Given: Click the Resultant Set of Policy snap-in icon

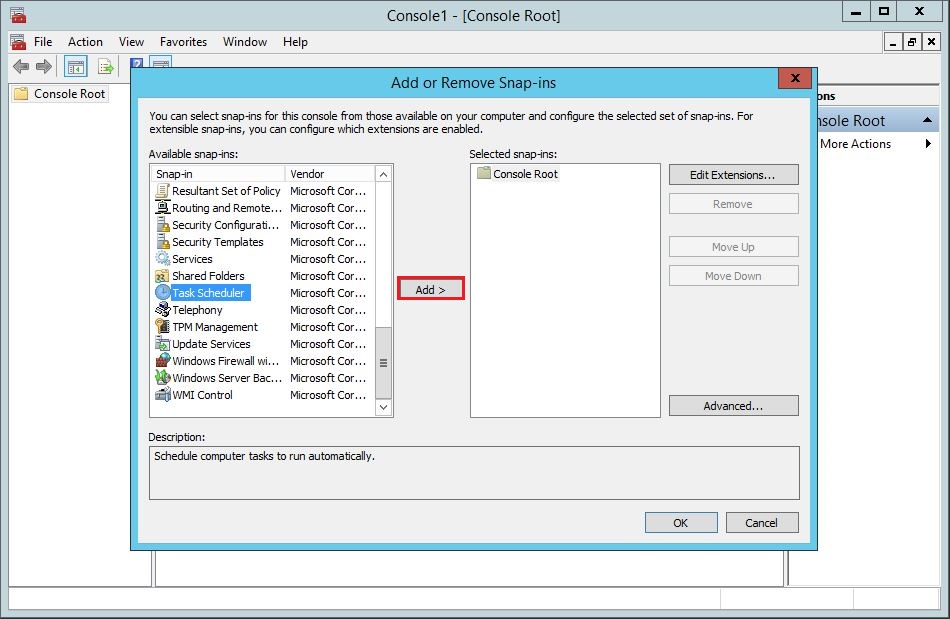Looking at the screenshot, I should [x=162, y=191].
